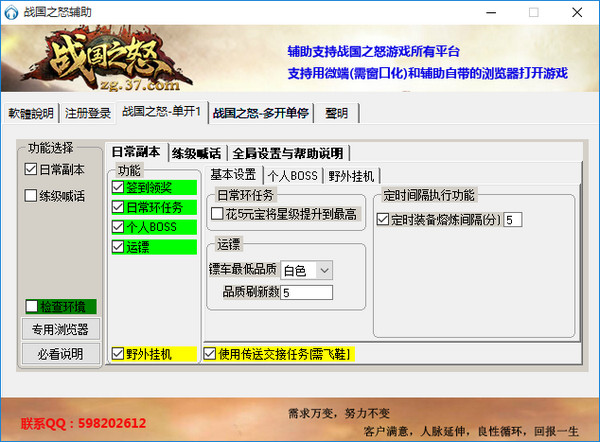The width and height of the screenshot is (600, 442).
Task: Toggle 使用传送交接任务 checkbox
Action: point(210,354)
